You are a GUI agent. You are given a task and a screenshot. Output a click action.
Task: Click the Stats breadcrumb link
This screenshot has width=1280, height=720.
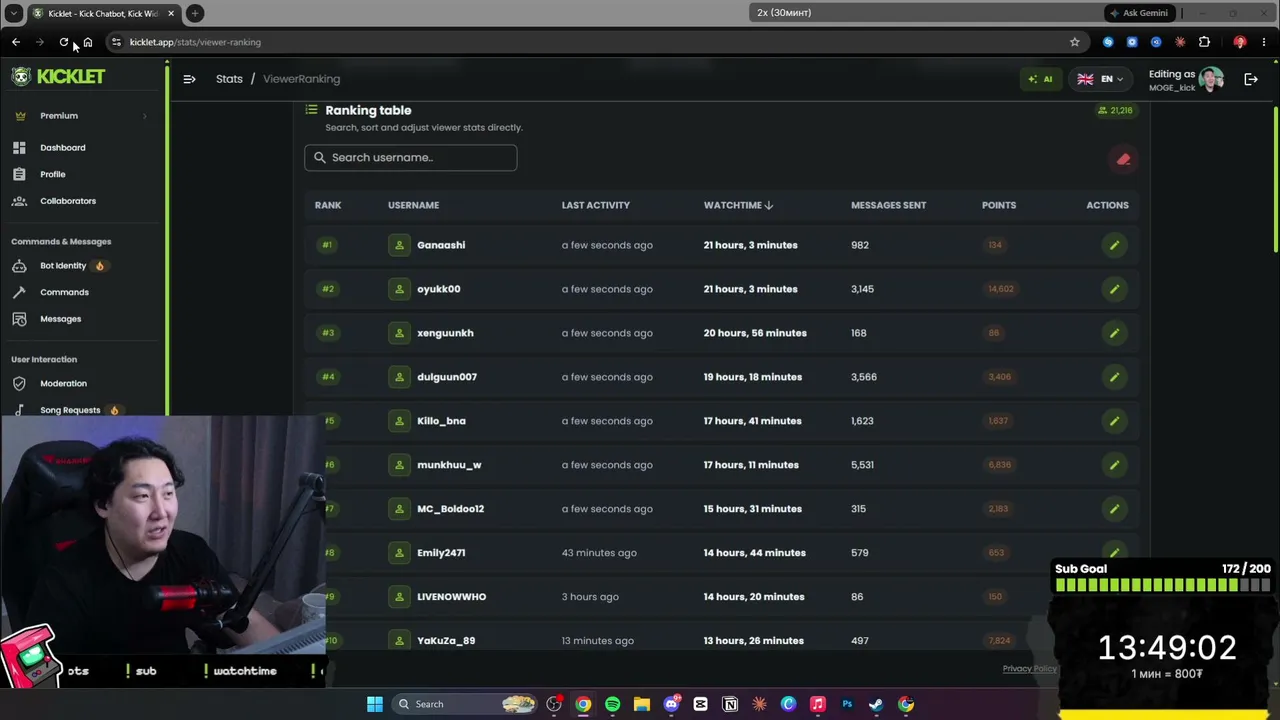(229, 79)
